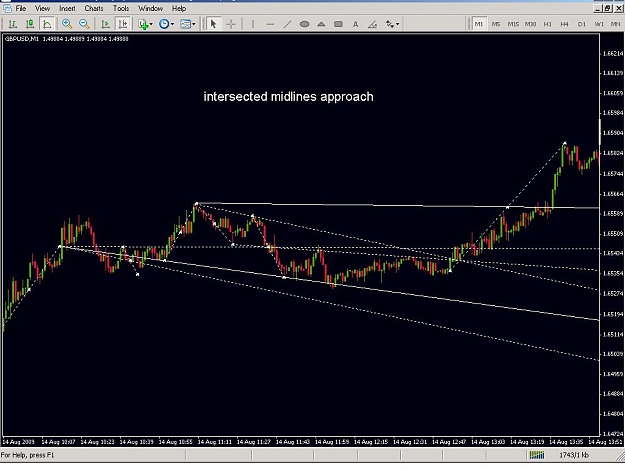Open the File menu
The width and height of the screenshot is (625, 469).
click(x=21, y=8)
